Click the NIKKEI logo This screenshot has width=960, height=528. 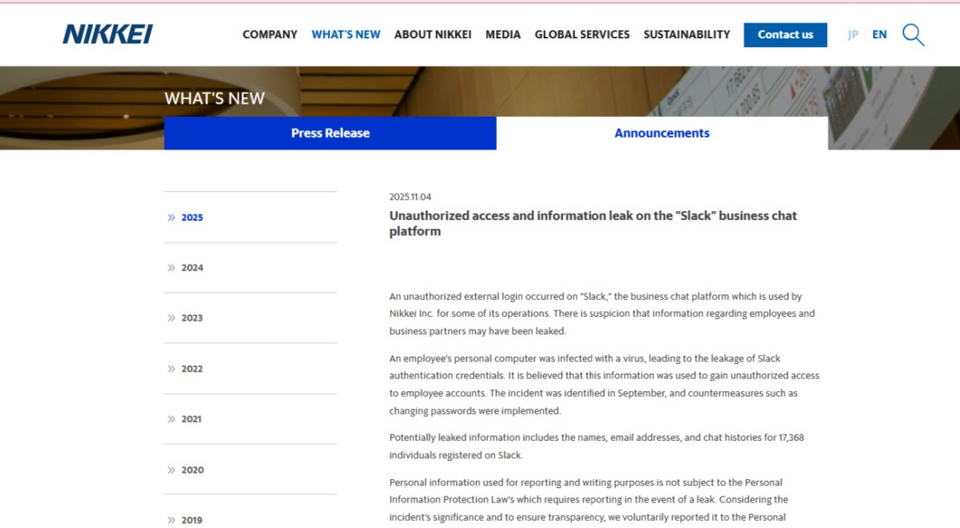click(108, 35)
